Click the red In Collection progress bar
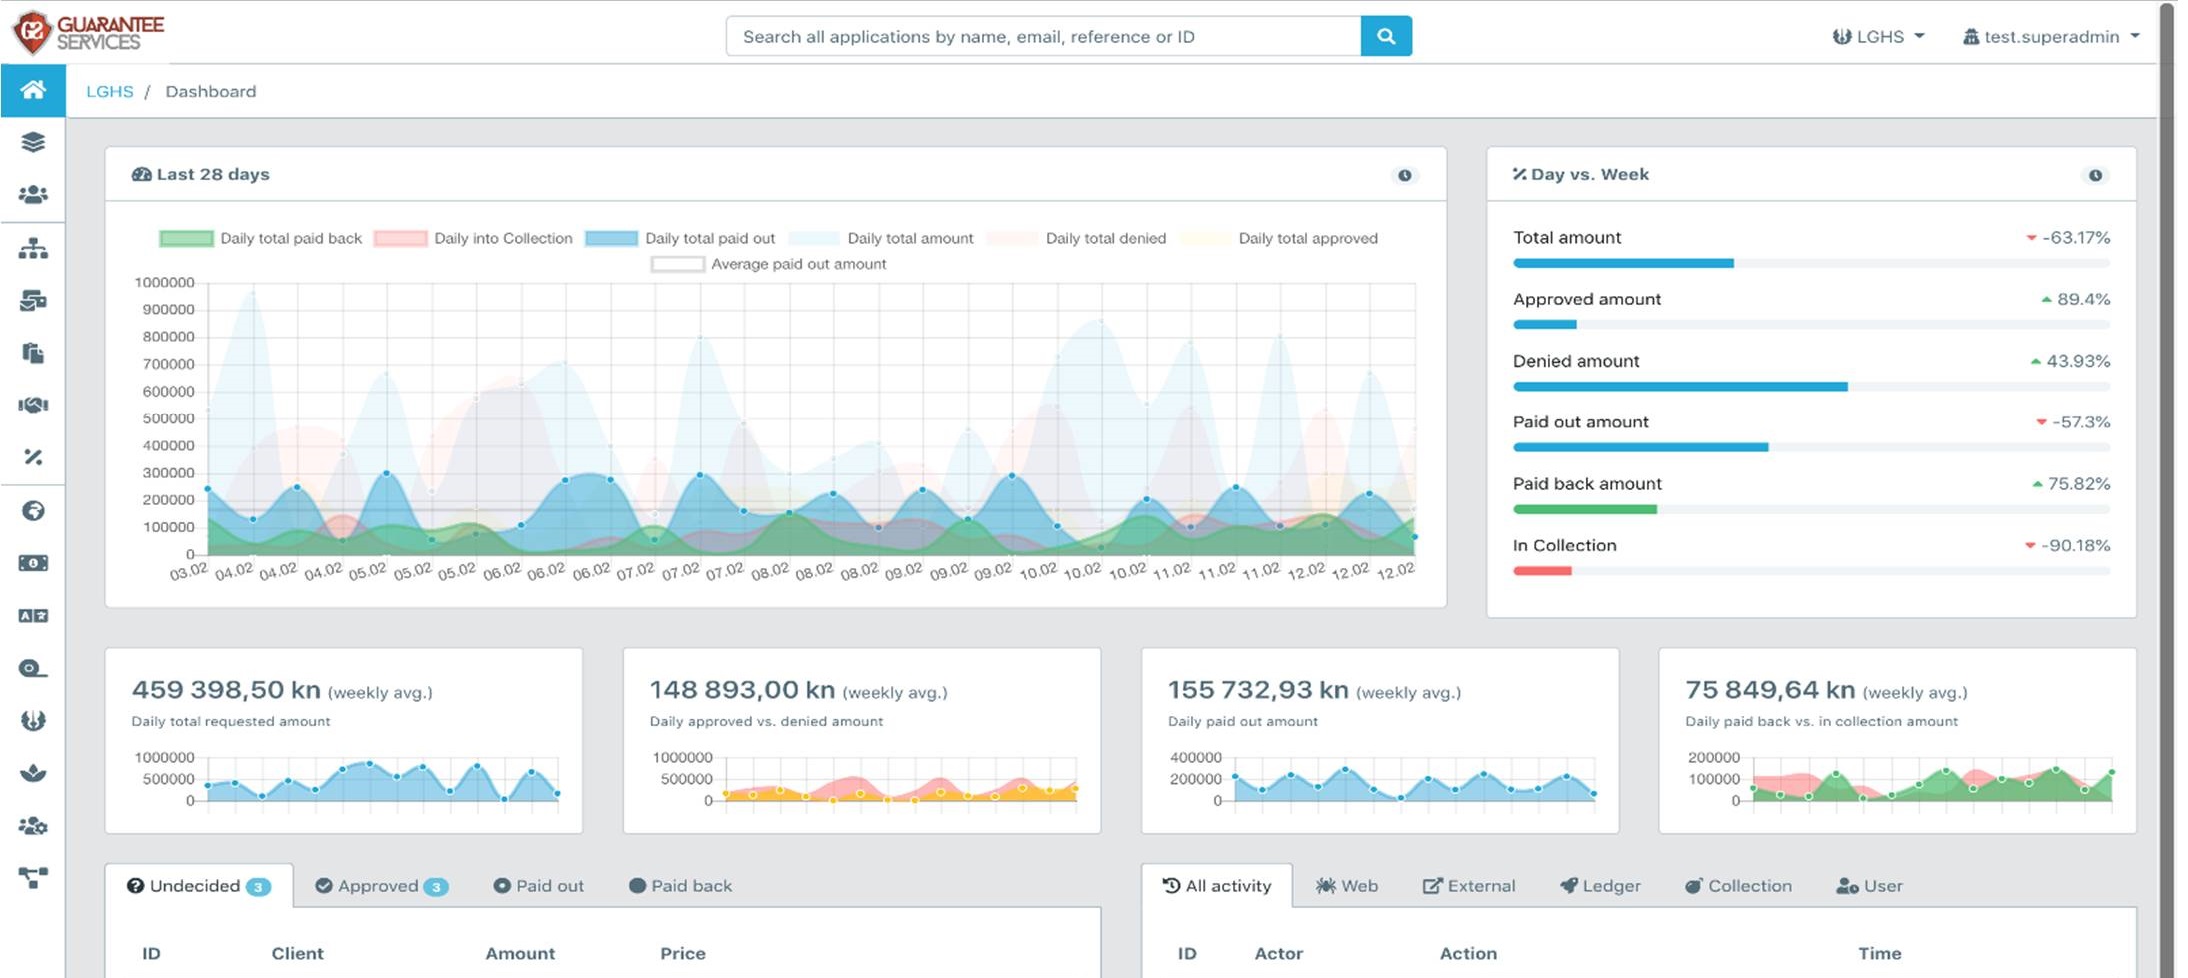Image resolution: width=2188 pixels, height=978 pixels. 1542,571
